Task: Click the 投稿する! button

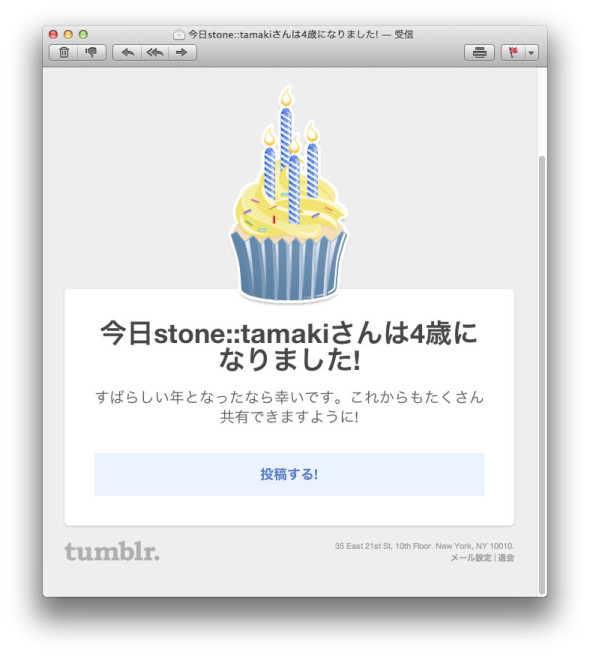Action: (x=289, y=474)
